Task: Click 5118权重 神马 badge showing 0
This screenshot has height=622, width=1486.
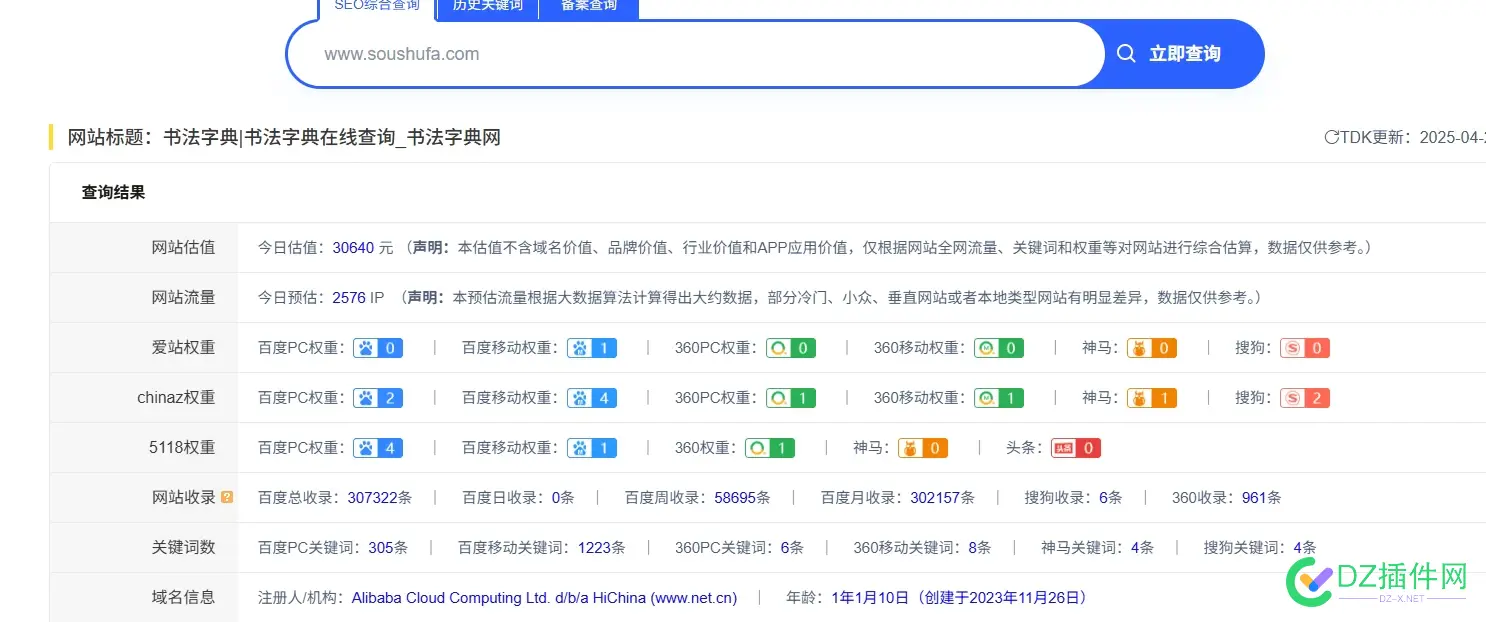Action: 923,448
